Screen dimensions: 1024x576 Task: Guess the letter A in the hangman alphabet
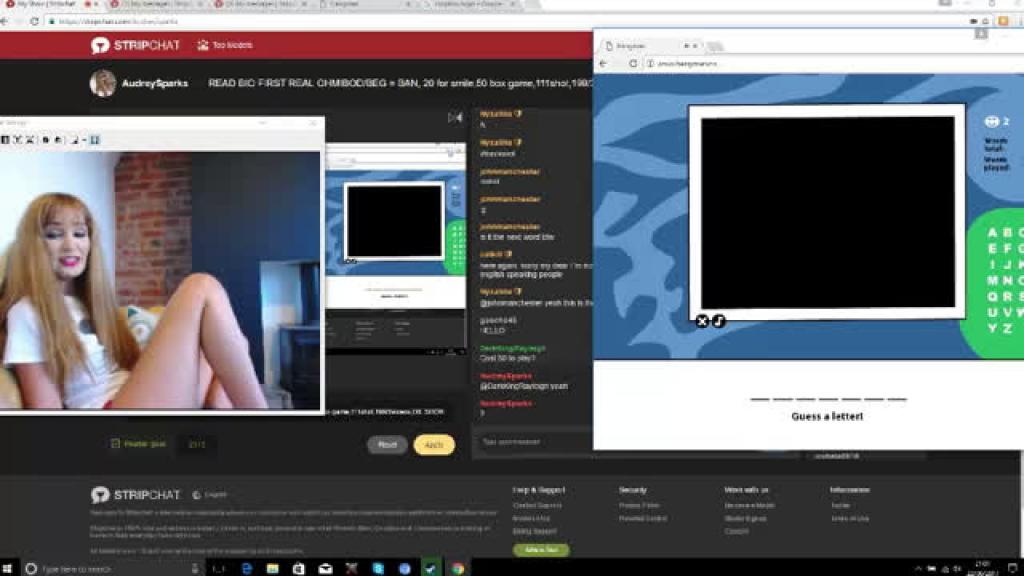point(992,232)
